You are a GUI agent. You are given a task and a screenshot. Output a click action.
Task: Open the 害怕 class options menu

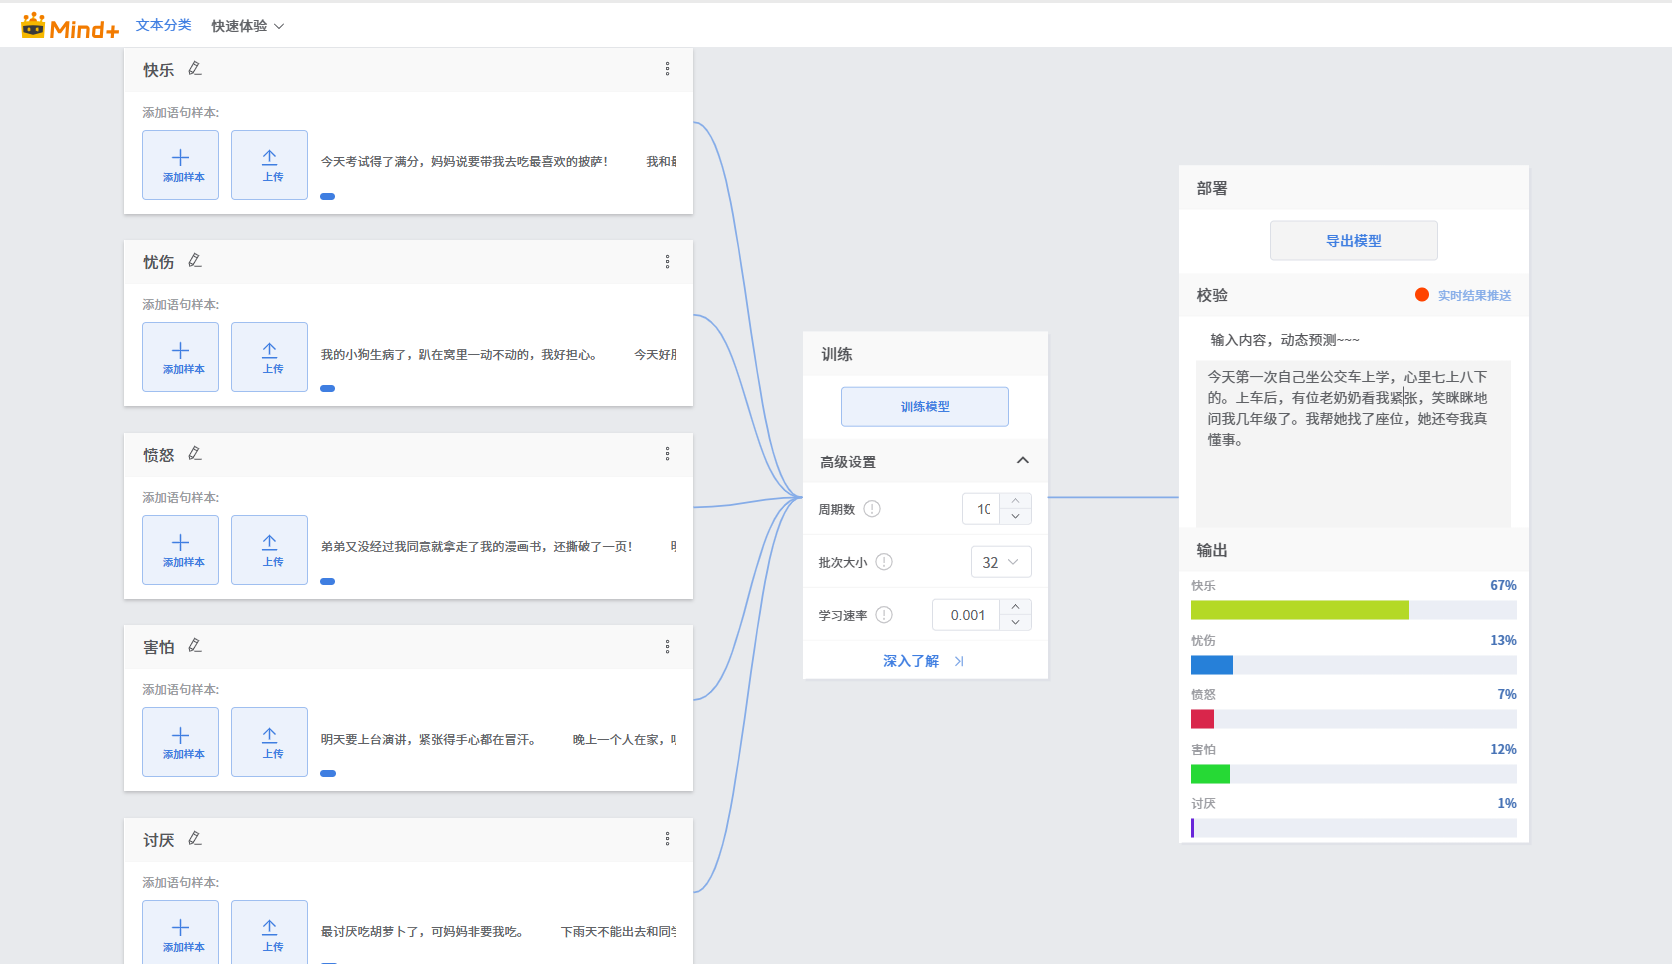click(667, 647)
